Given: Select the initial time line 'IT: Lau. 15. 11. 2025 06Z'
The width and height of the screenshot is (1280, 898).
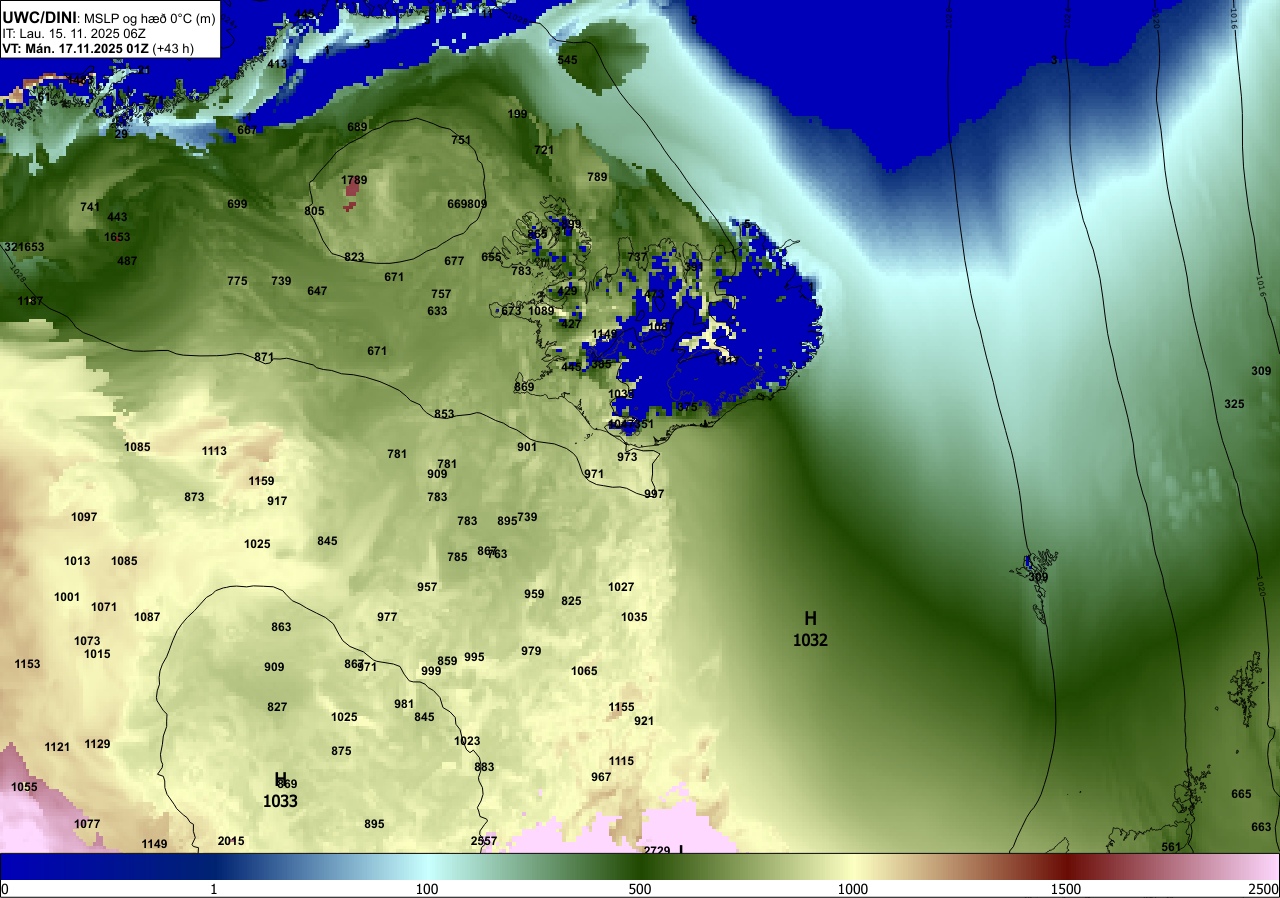Looking at the screenshot, I should (74, 33).
